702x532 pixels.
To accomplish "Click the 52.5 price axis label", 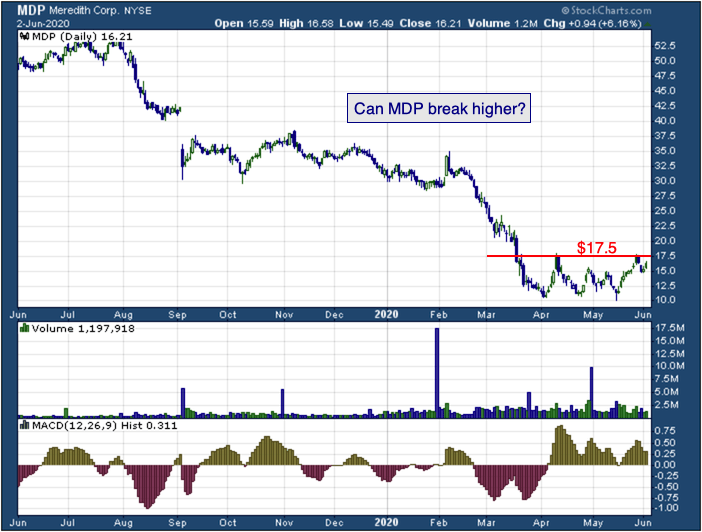I will 665,46.
